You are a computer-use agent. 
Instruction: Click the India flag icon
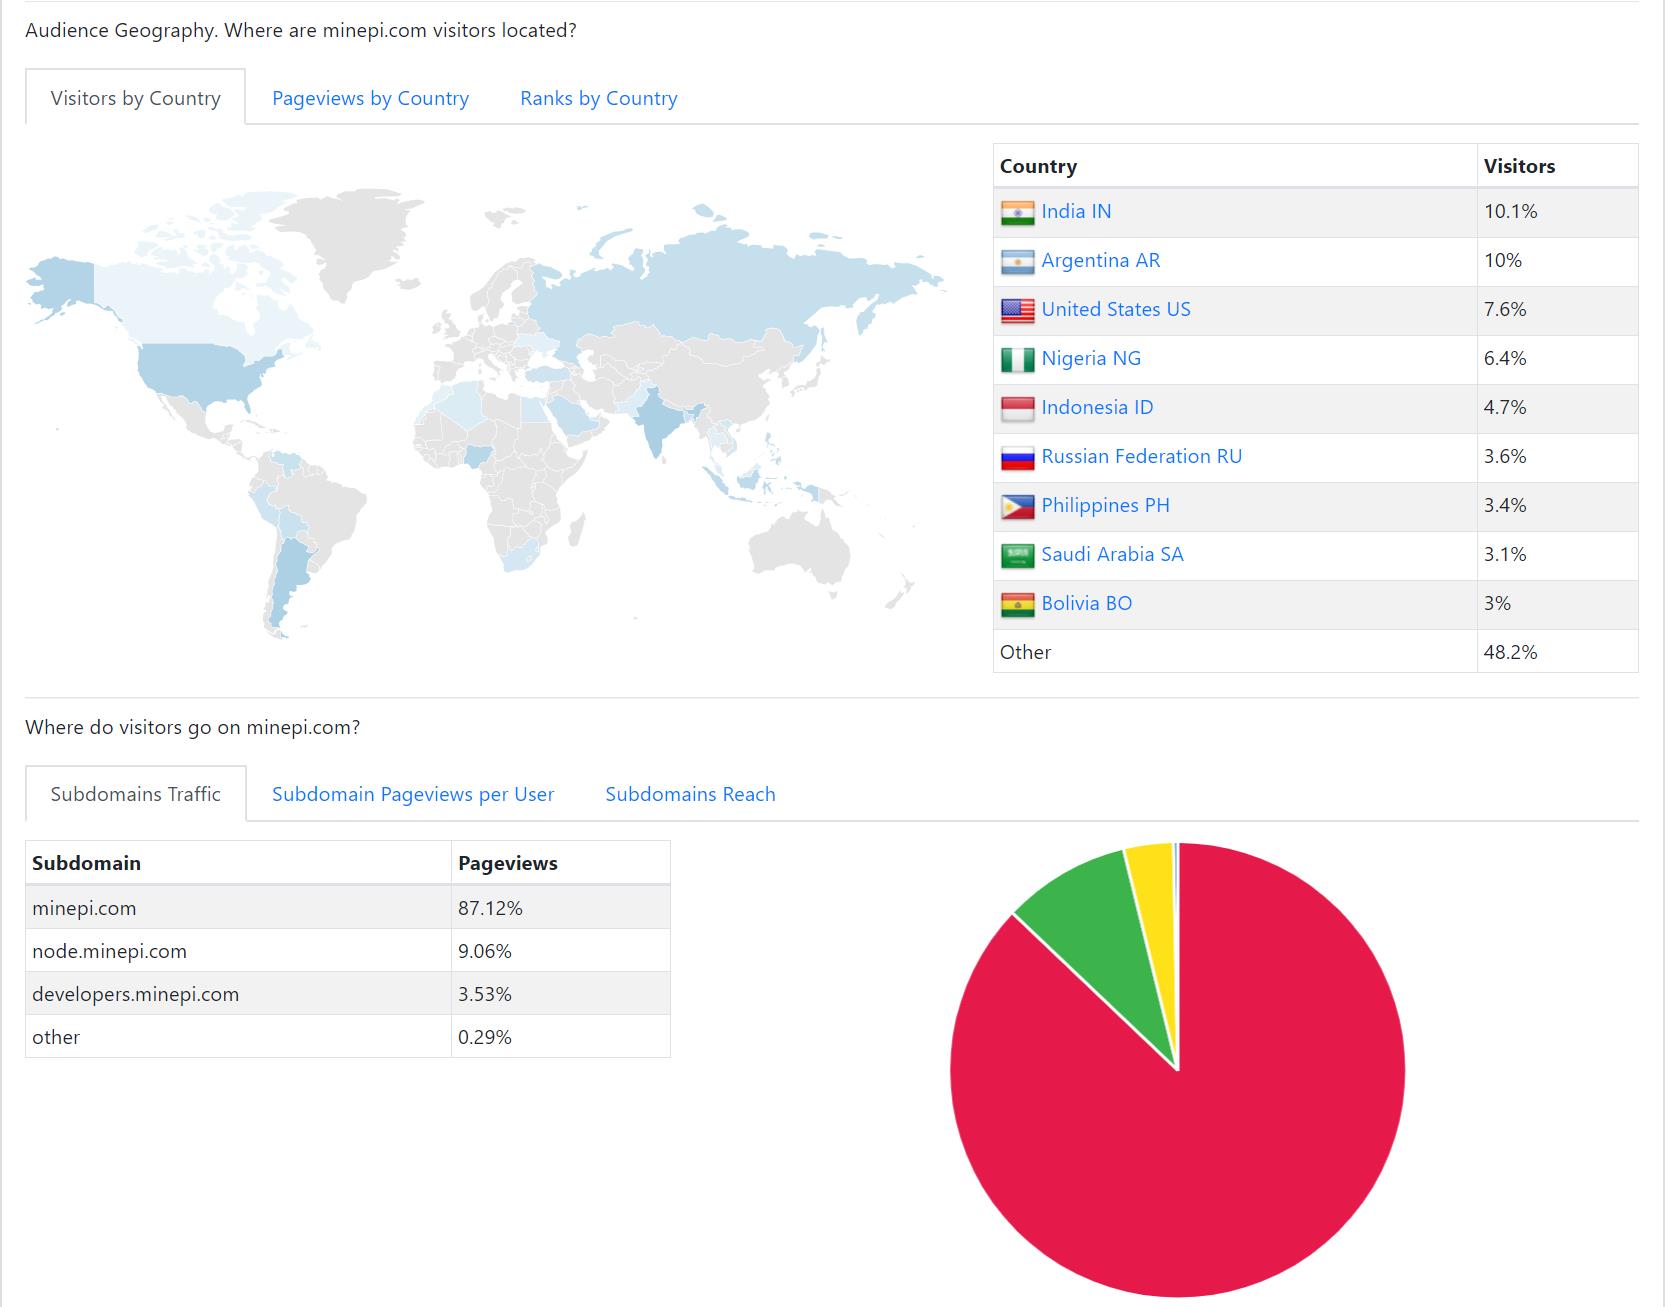tap(1017, 212)
